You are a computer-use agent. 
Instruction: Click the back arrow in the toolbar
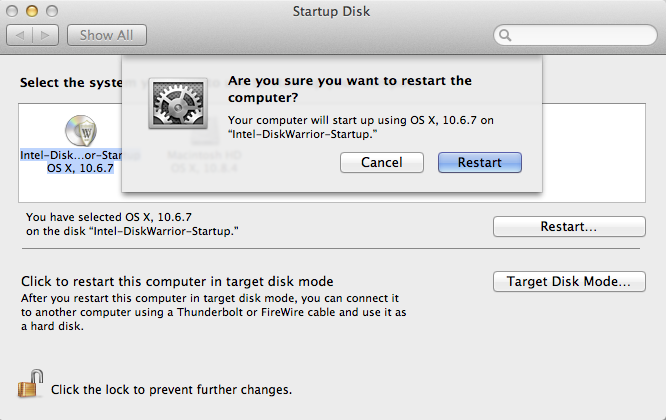tap(21, 35)
